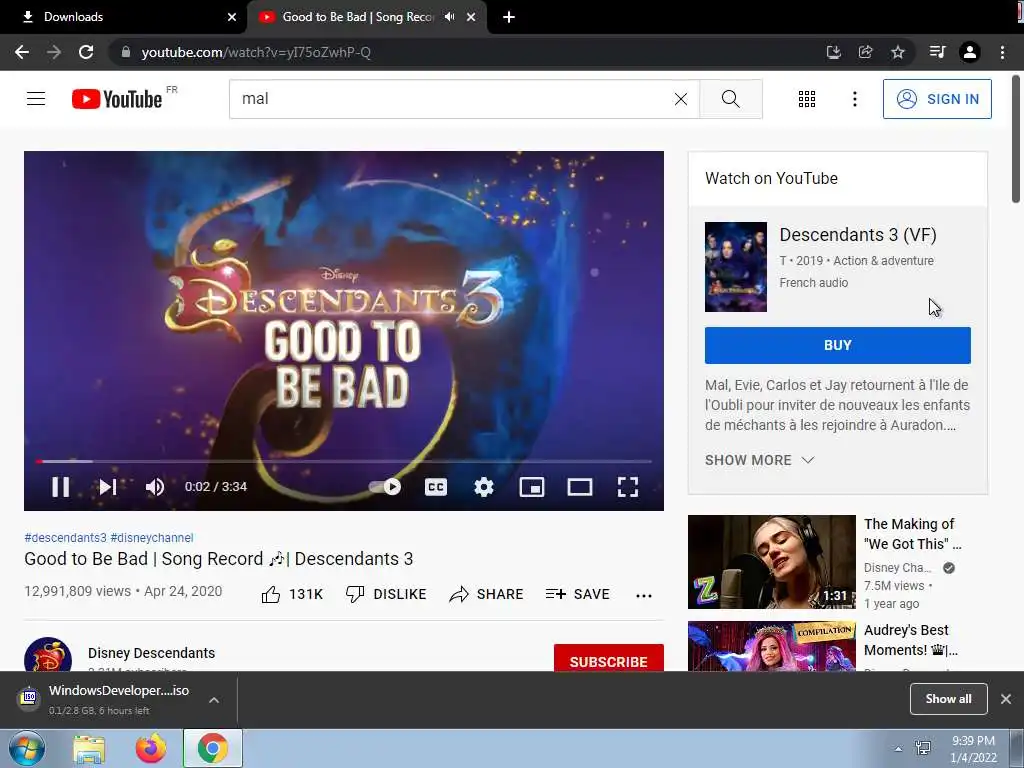
Task: Subscribe to Disney Descendants channel
Action: 609,659
